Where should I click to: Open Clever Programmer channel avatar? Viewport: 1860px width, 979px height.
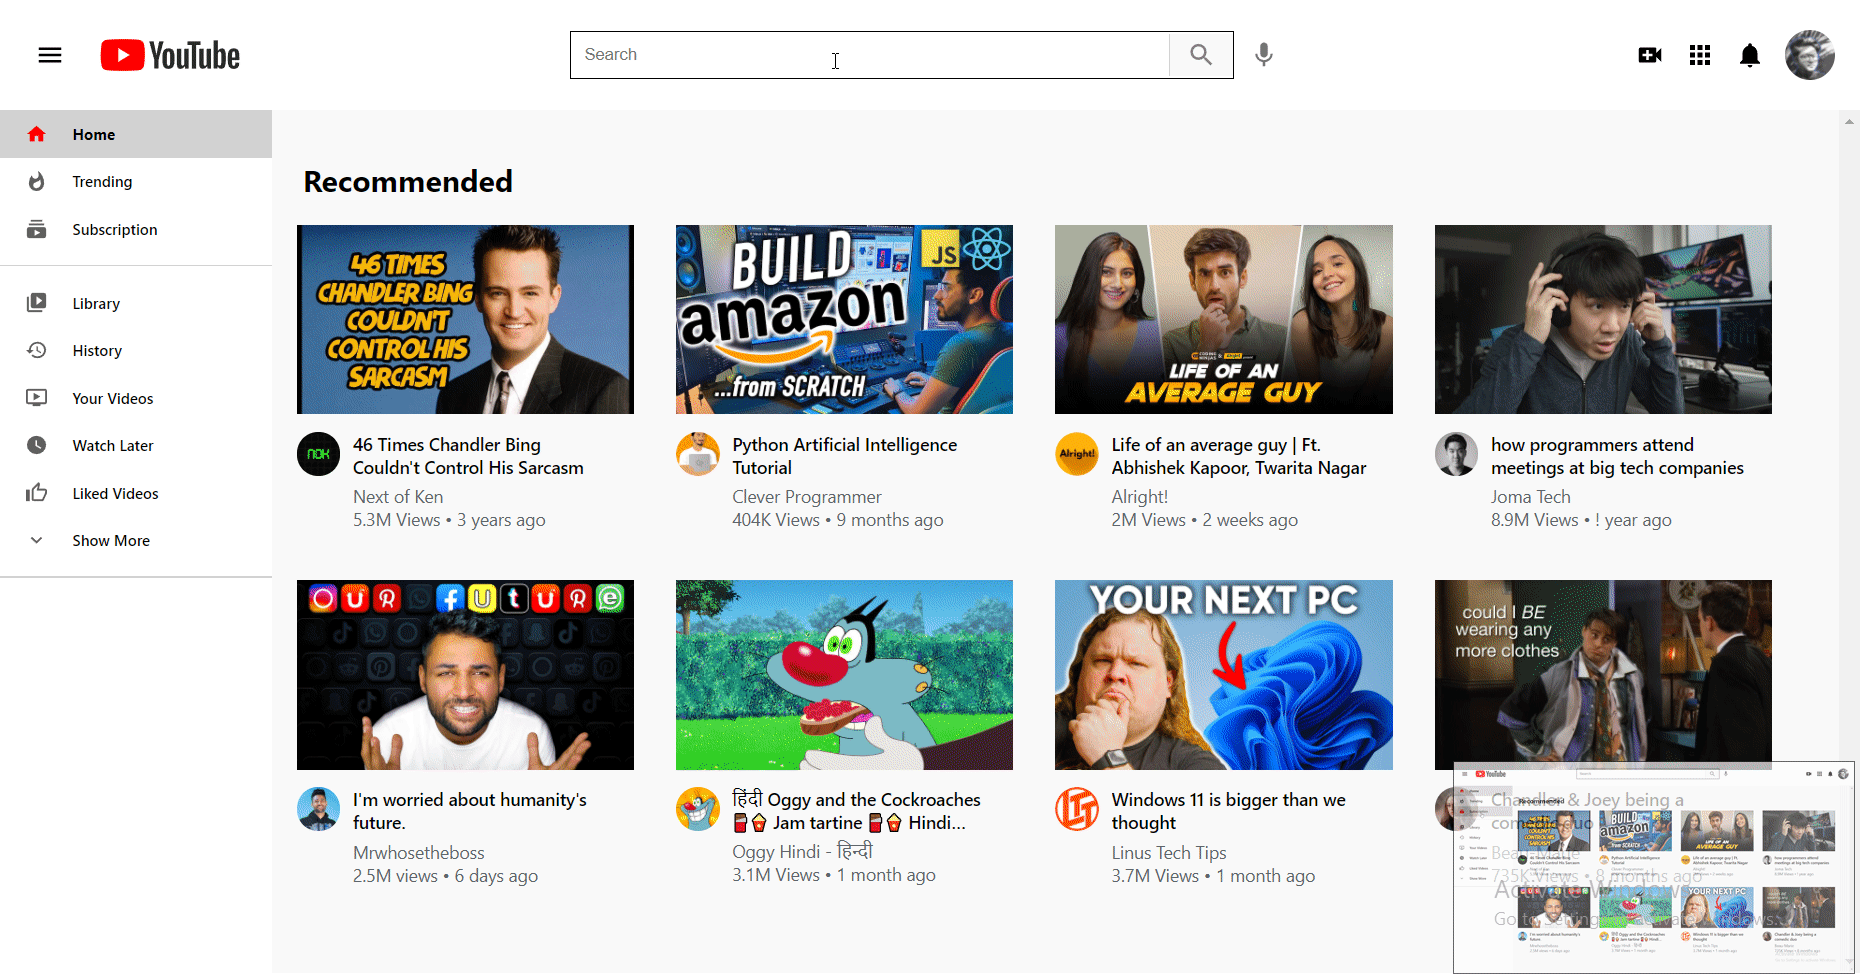[x=698, y=454]
